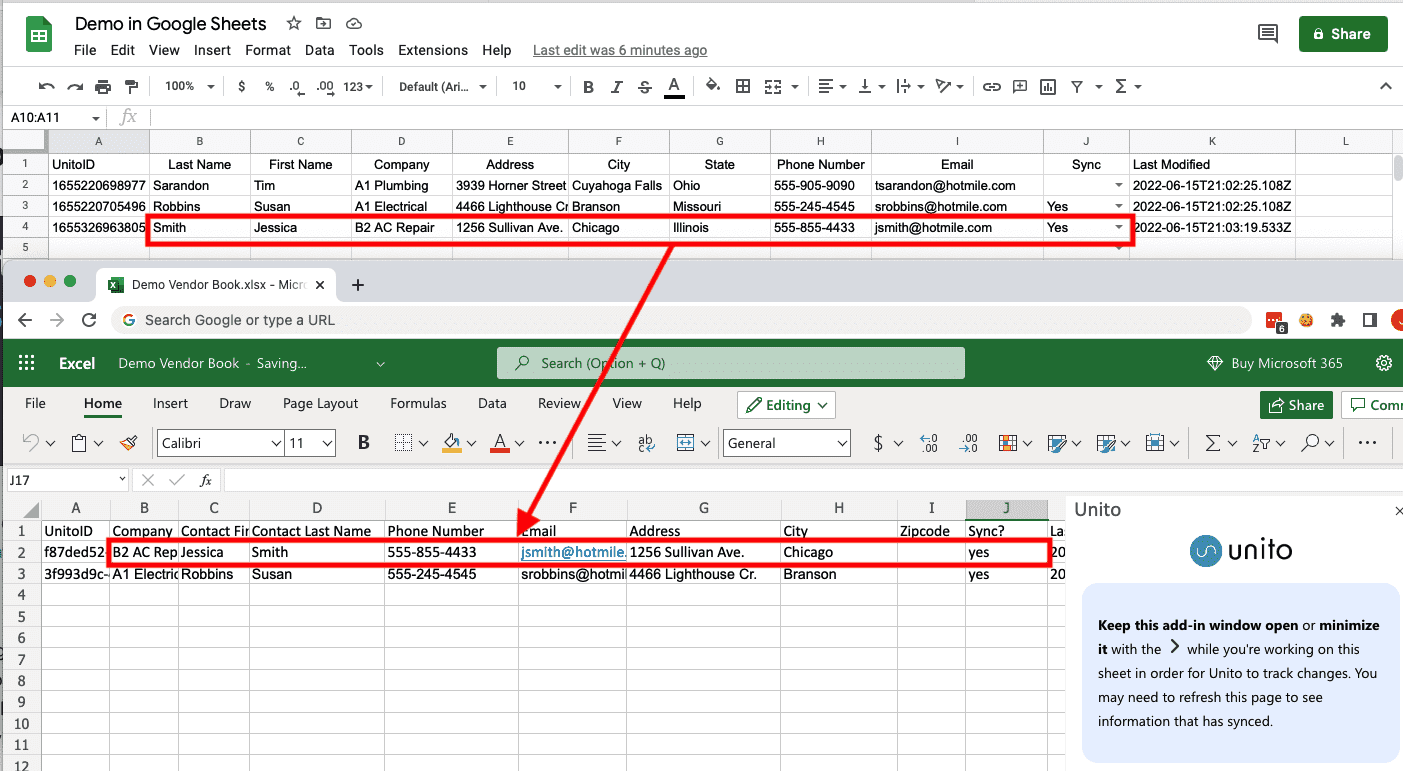The height and width of the screenshot is (771, 1403).
Task: Open the Last edit was 6 minutes ago link
Action: click(620, 50)
